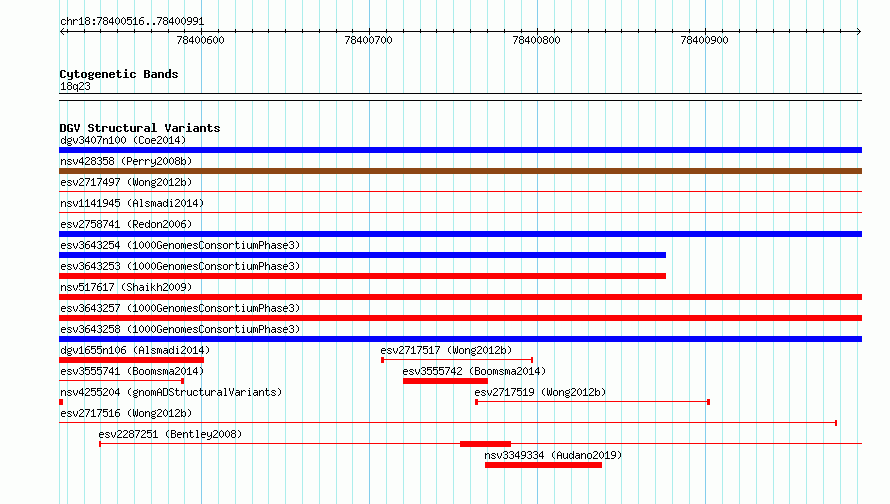Click the red bar of esv3555742
The image size is (890, 504).
click(445, 381)
